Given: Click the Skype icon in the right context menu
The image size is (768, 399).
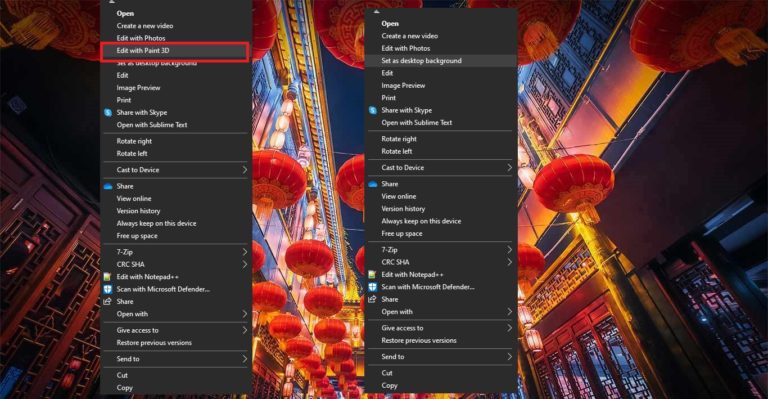Looking at the screenshot, I should pos(373,111).
